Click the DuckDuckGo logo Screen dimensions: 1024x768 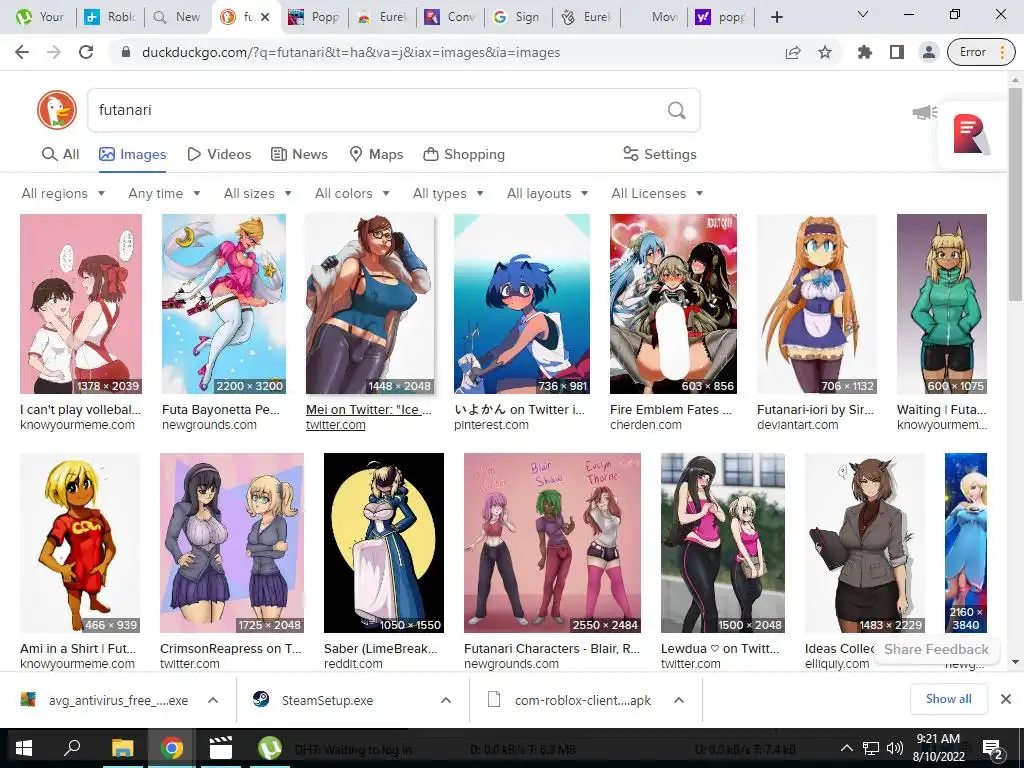coord(57,110)
